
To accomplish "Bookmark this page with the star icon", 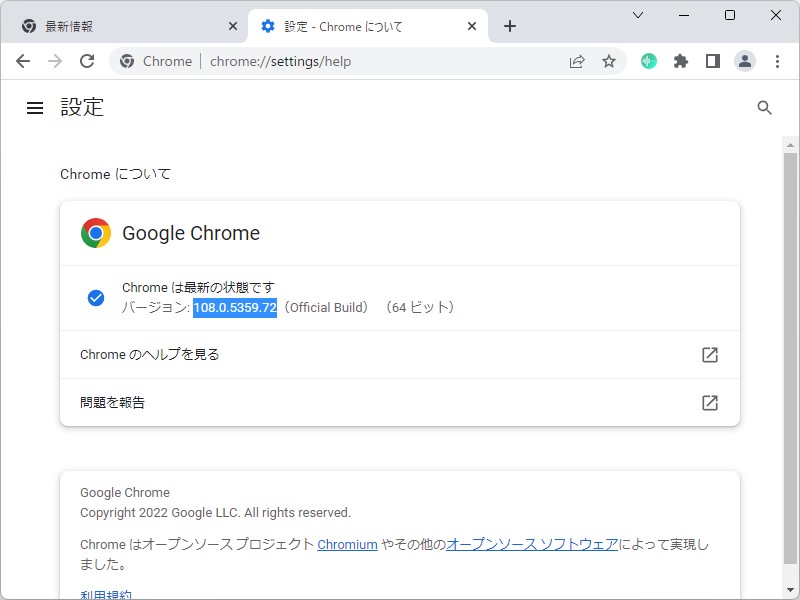I will pos(610,61).
